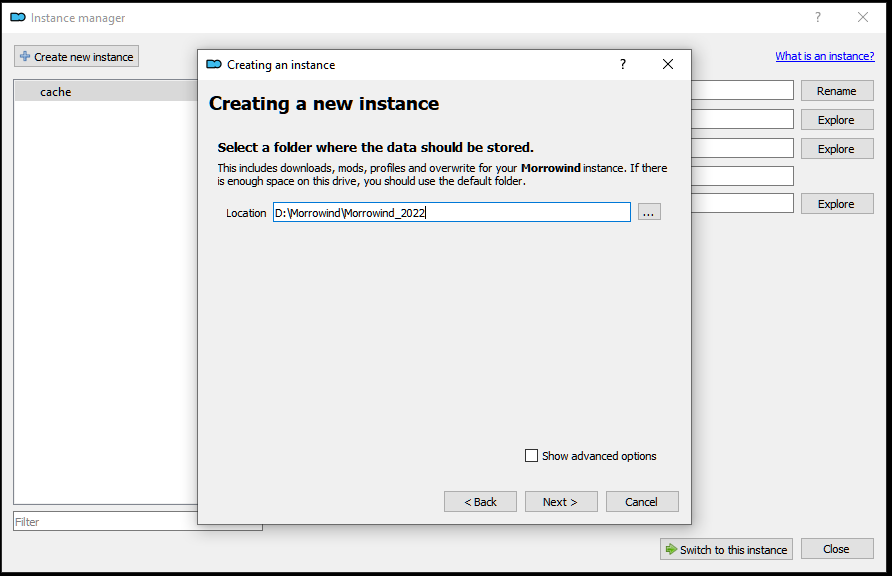The width and height of the screenshot is (892, 576).
Task: Select the cache instance in the list
Action: [56, 92]
